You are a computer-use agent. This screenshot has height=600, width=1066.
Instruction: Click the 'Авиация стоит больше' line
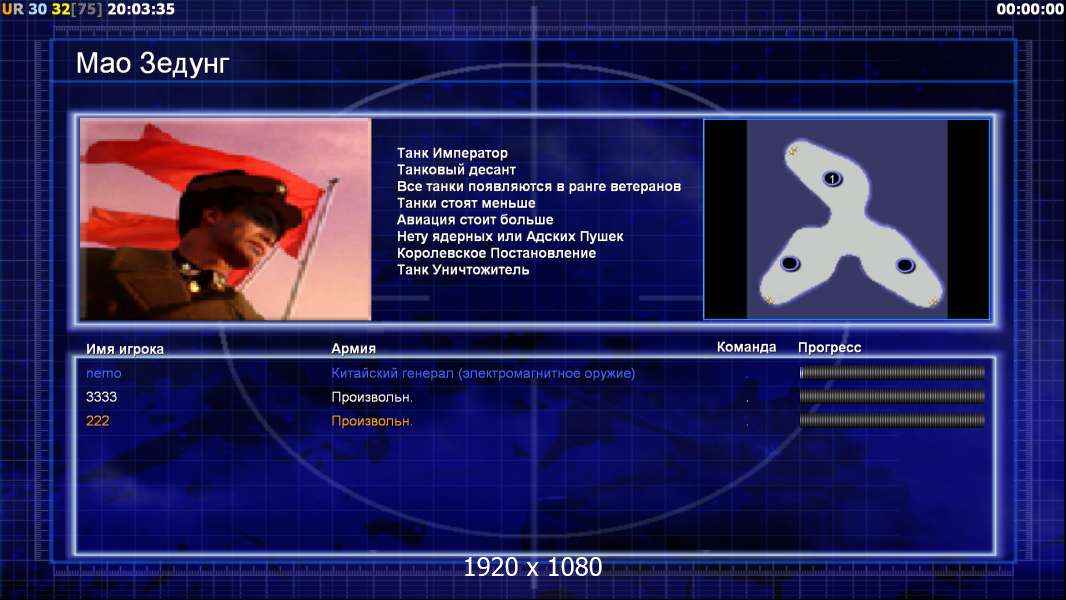pos(475,219)
